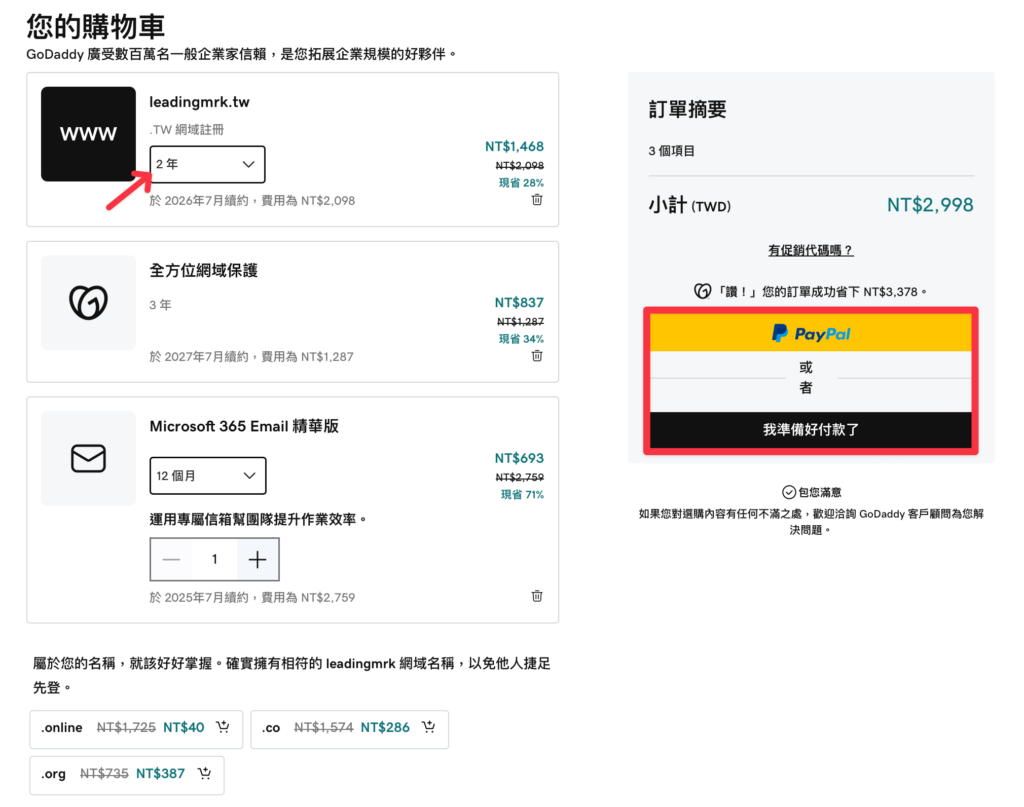Open the 2 年 registration term dropdown

(x=207, y=164)
